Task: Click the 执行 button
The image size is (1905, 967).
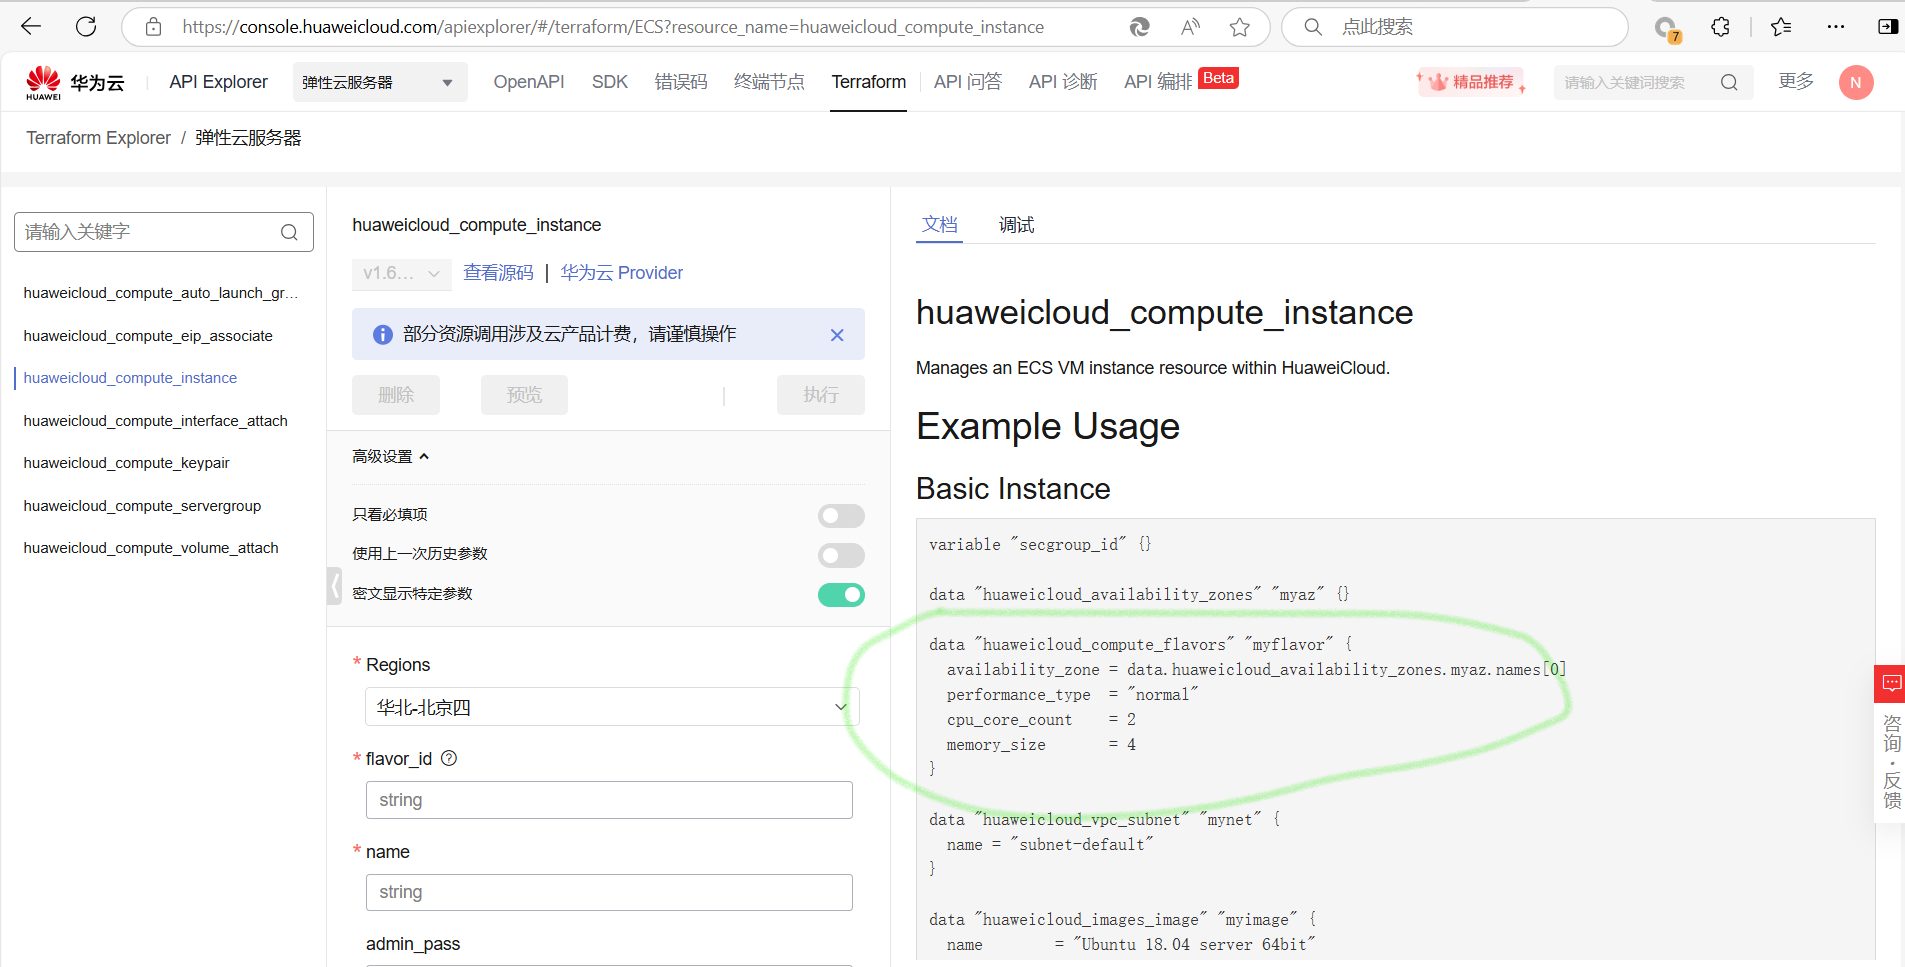Action: pos(821,395)
